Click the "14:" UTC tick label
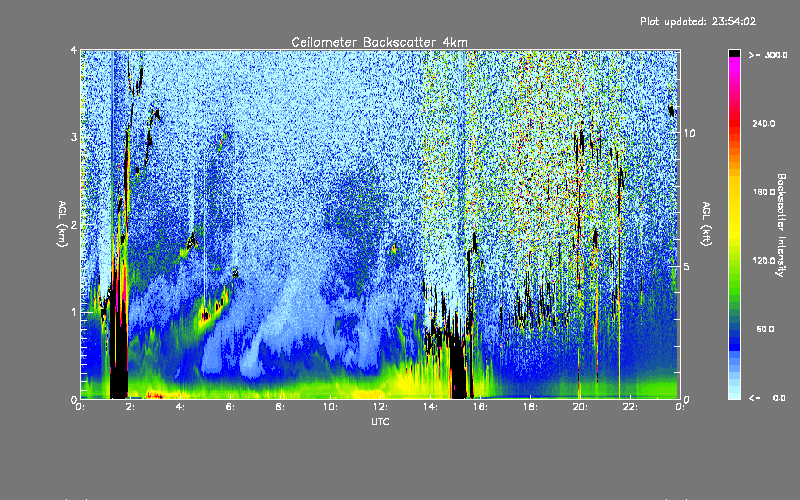Image resolution: width=800 pixels, height=500 pixels. pyautogui.click(x=430, y=407)
